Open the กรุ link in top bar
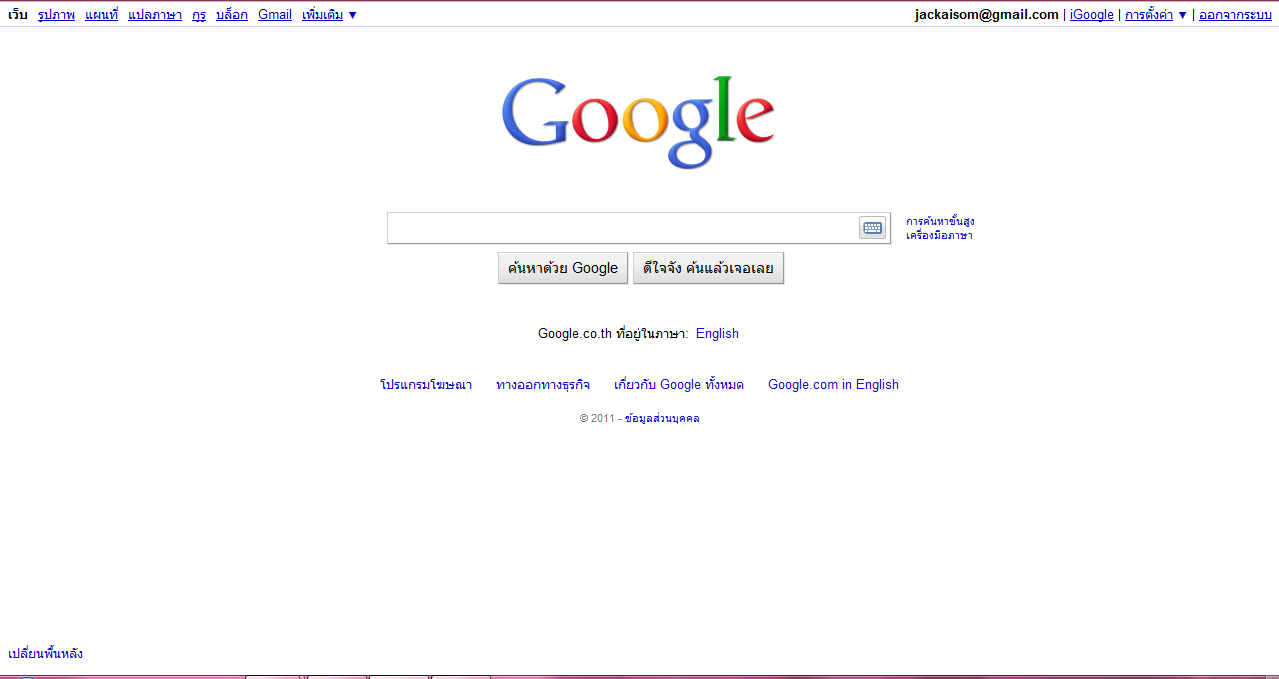This screenshot has width=1279, height=679. [x=199, y=15]
